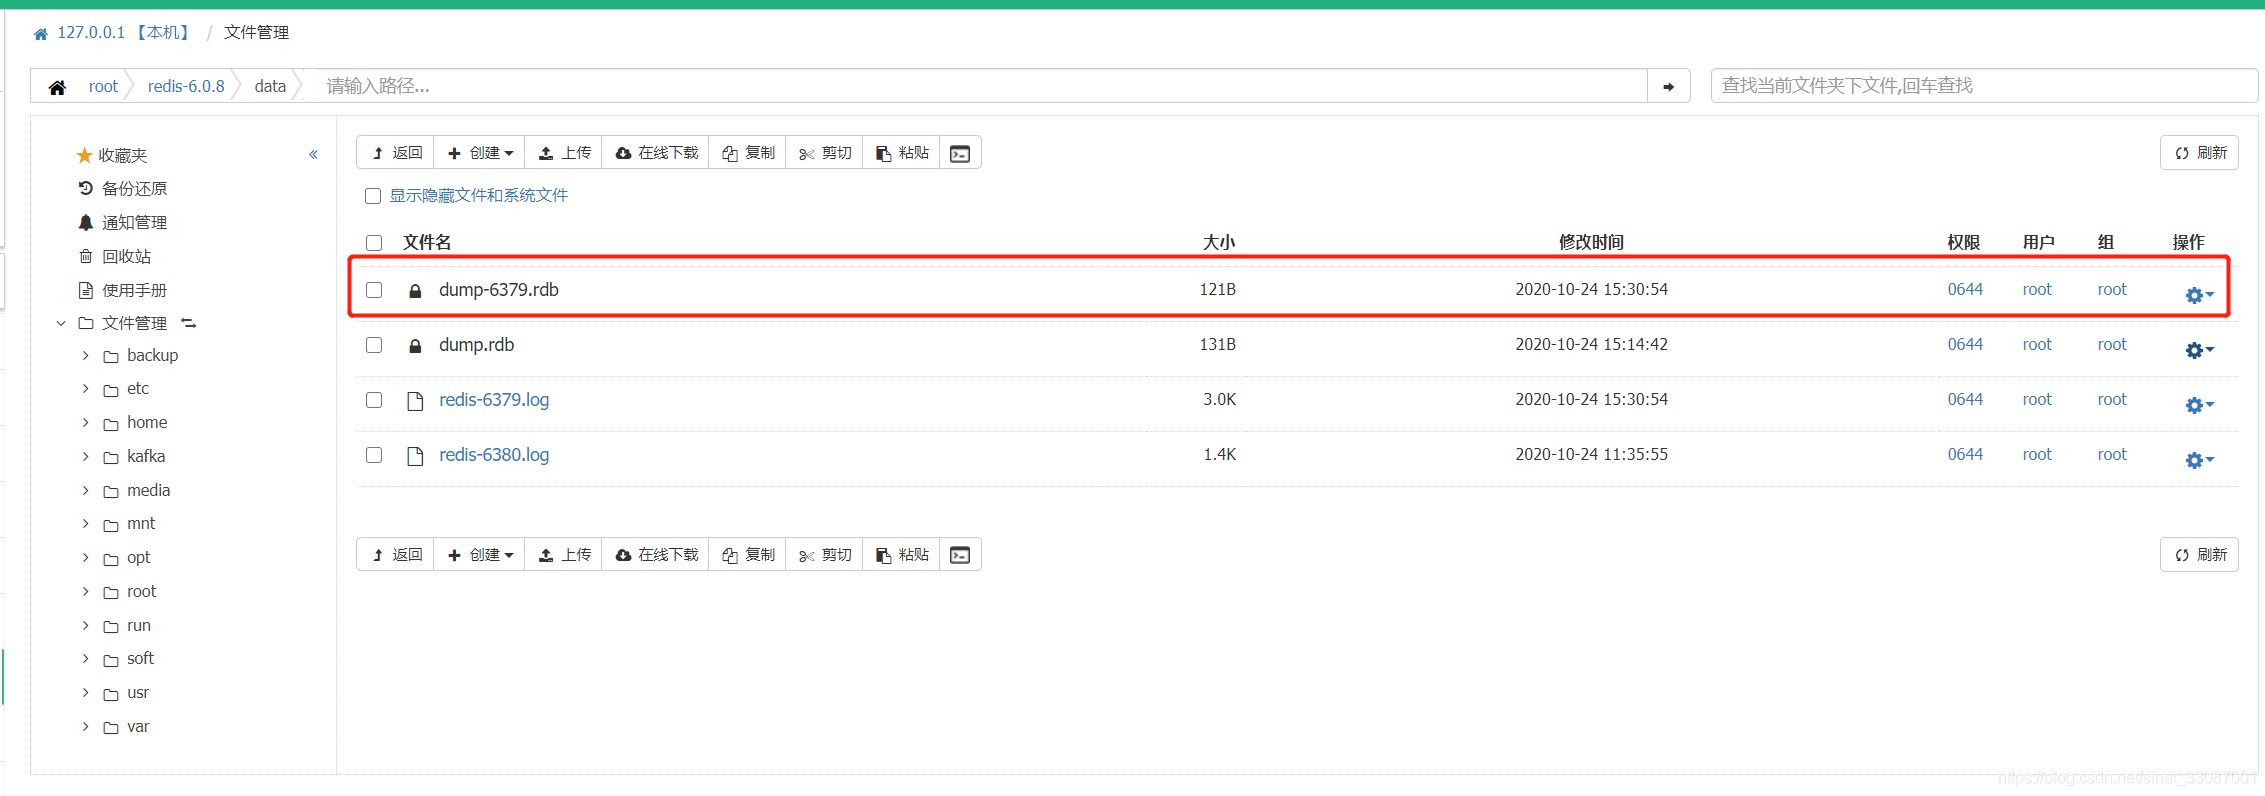Open redis-6380.log file link
The height and width of the screenshot is (796, 2265).
(x=494, y=455)
